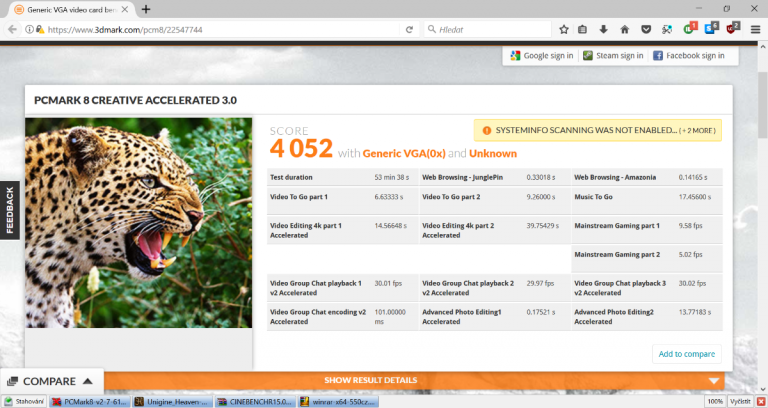Open the bookmarks list icon
Screen dimensions: 768x408
point(583,30)
